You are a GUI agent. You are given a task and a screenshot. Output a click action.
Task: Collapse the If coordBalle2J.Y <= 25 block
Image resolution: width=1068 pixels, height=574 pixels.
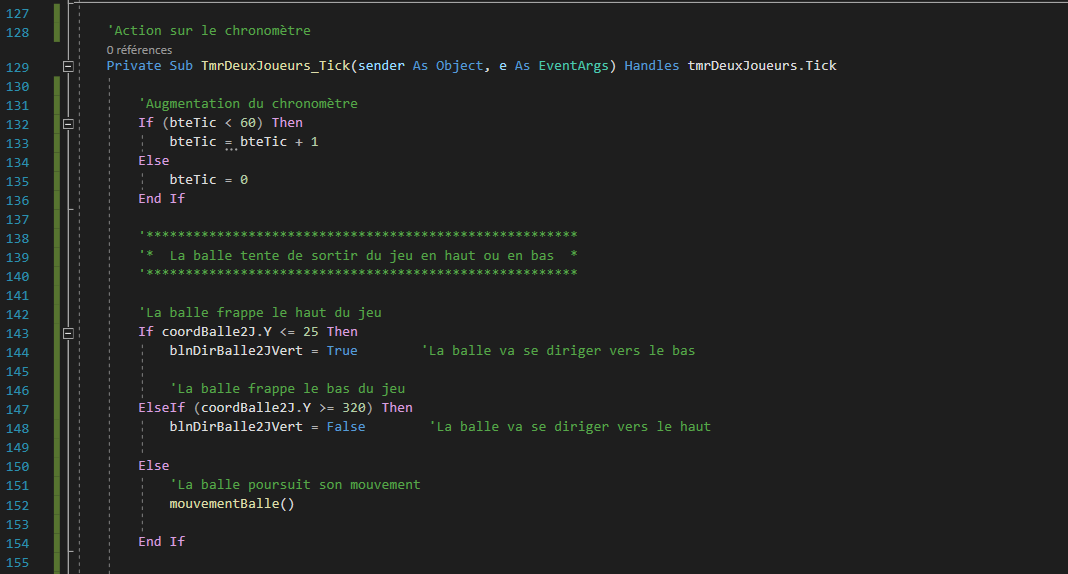(68, 333)
